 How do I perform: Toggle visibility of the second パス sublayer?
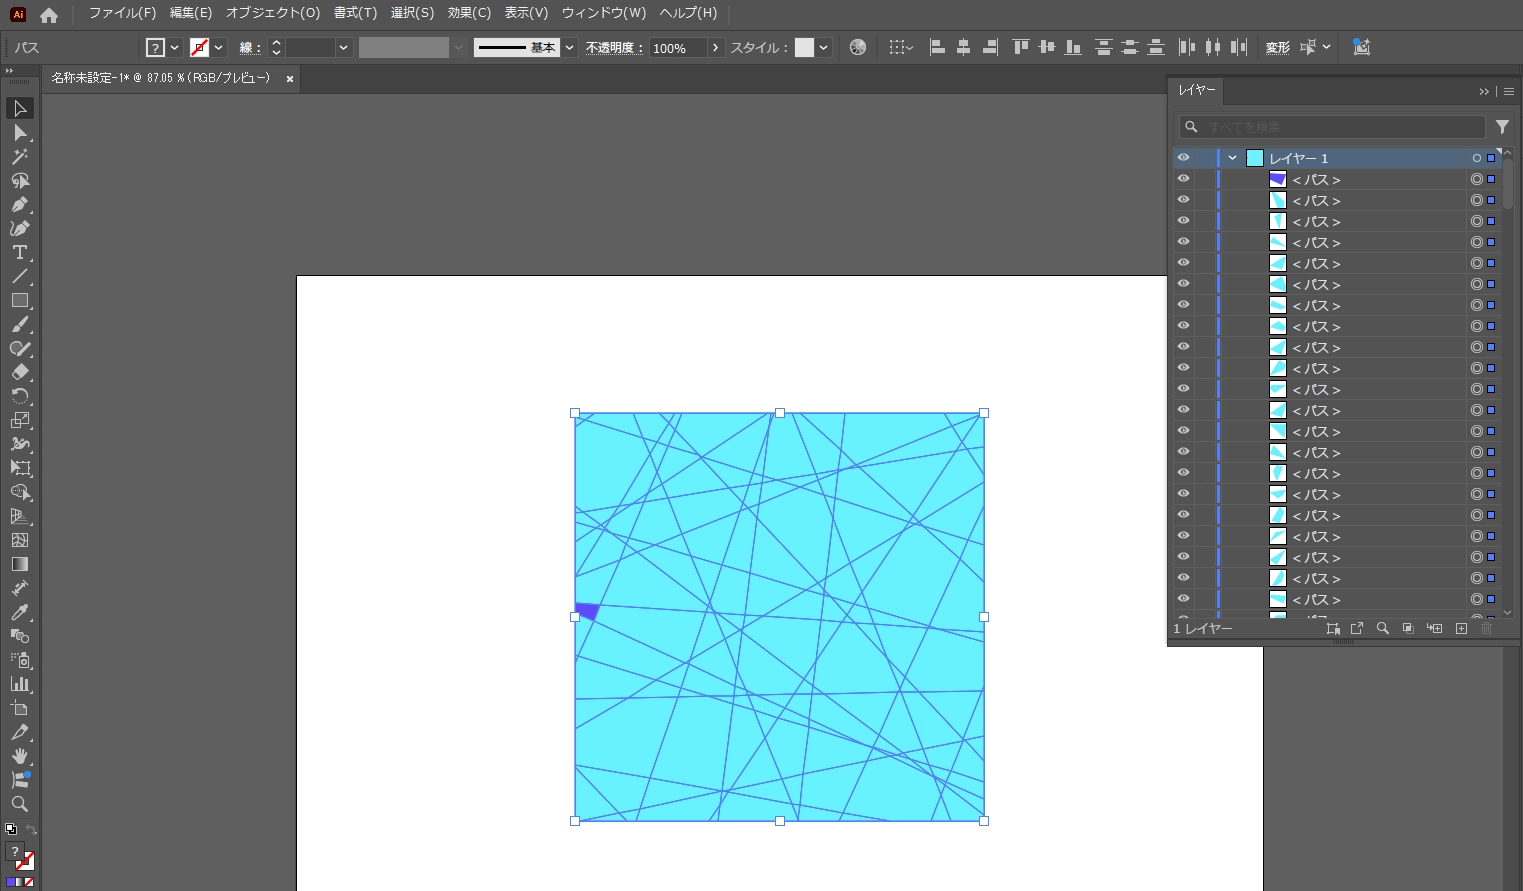[x=1183, y=200]
